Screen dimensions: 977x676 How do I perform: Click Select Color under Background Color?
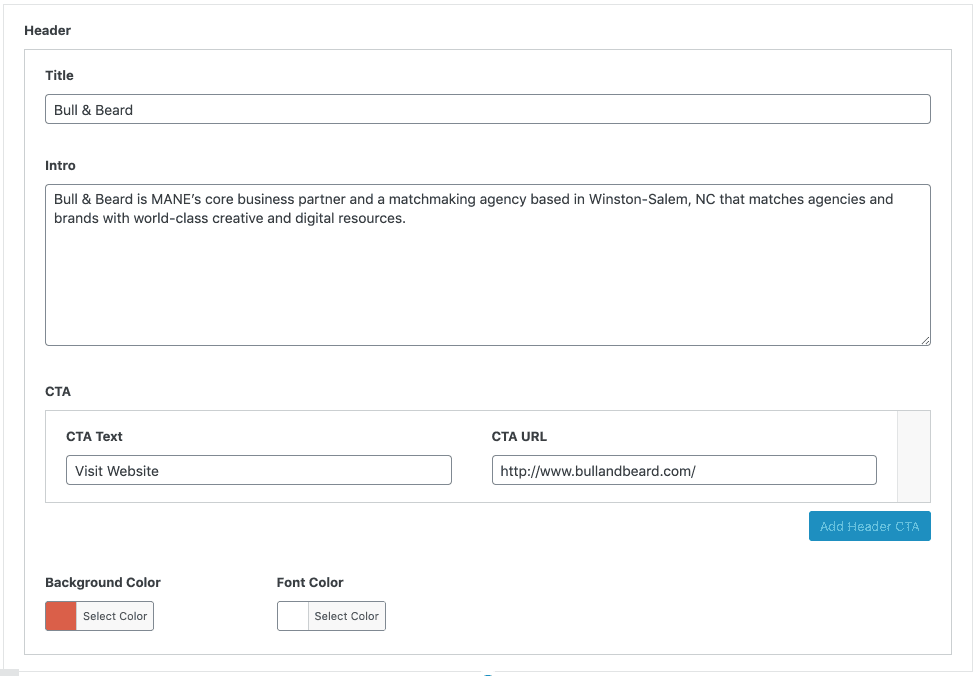click(115, 616)
